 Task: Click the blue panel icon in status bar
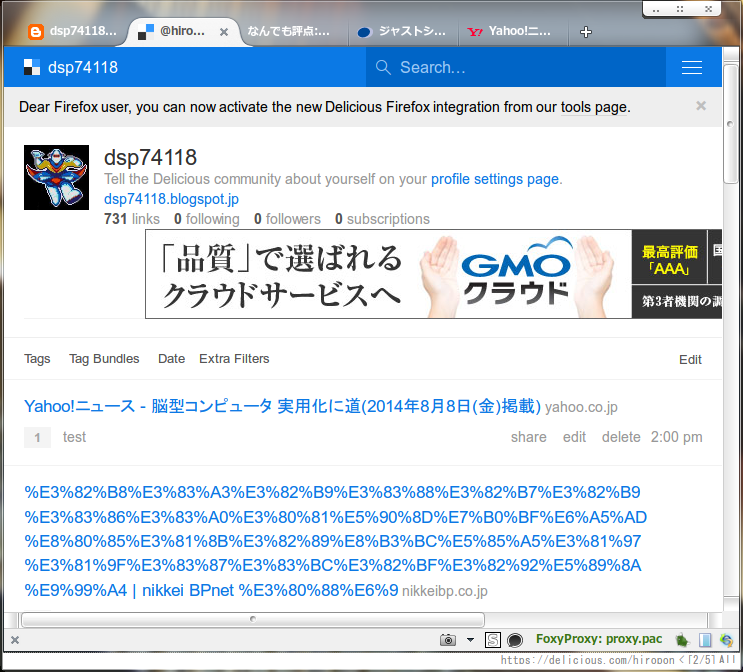point(705,640)
